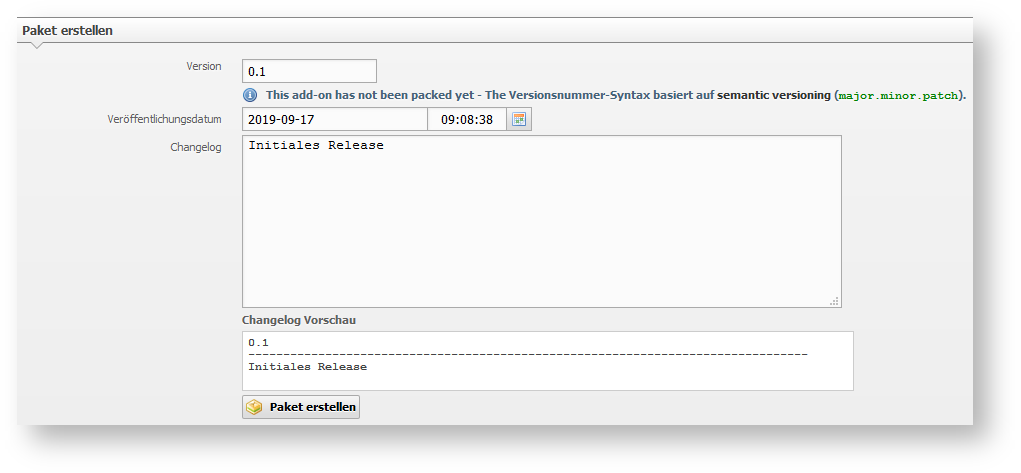Click the Version field label
The image size is (1021, 473).
(x=204, y=66)
